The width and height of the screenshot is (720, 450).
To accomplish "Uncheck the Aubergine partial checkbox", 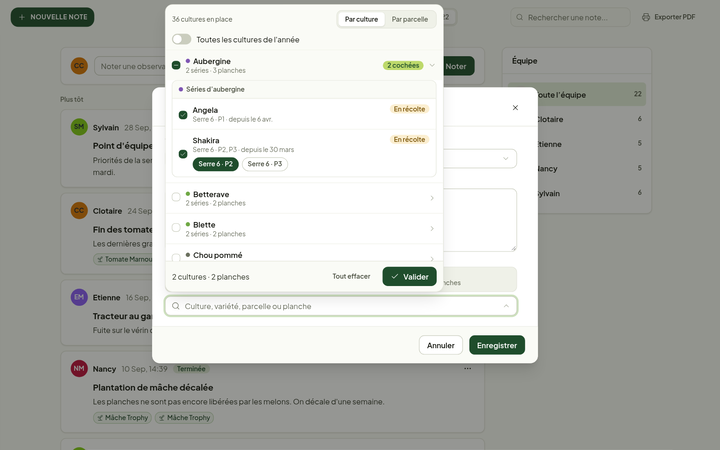I will click(x=176, y=65).
